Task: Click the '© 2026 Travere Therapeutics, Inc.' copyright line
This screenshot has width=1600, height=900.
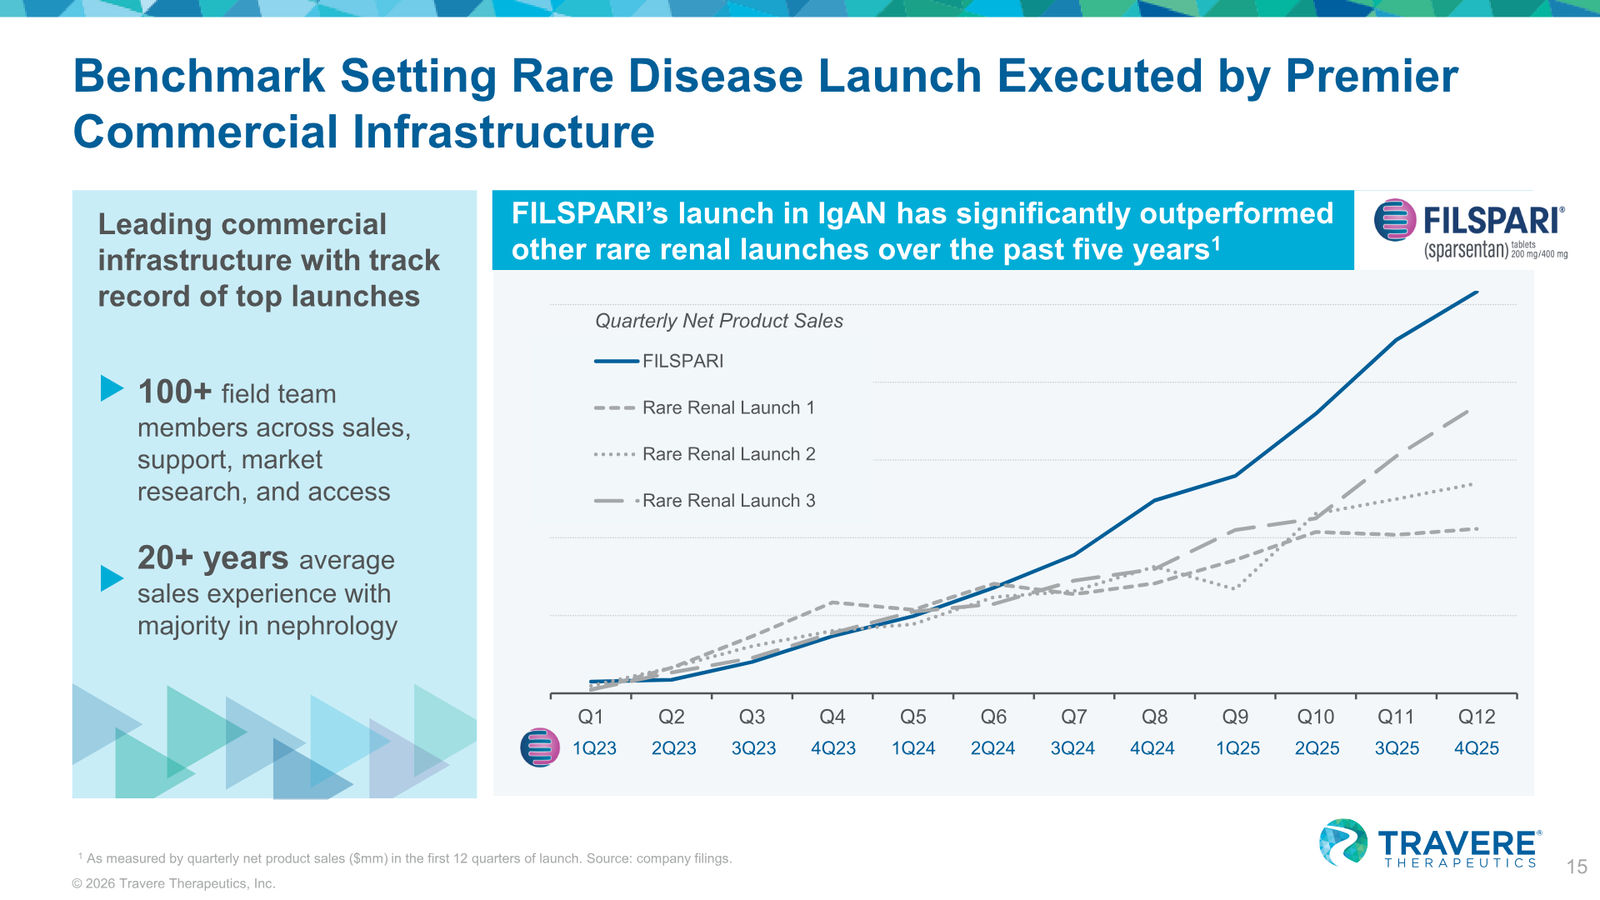Action: (x=173, y=884)
